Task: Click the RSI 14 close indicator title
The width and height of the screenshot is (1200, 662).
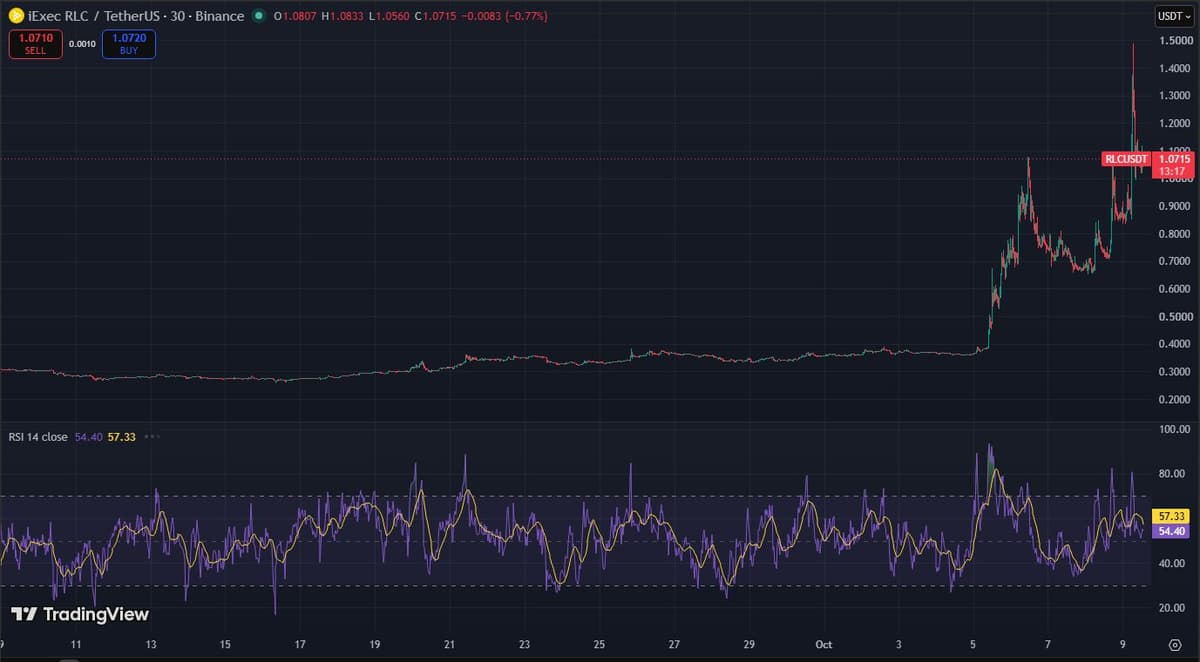Action: [x=38, y=436]
